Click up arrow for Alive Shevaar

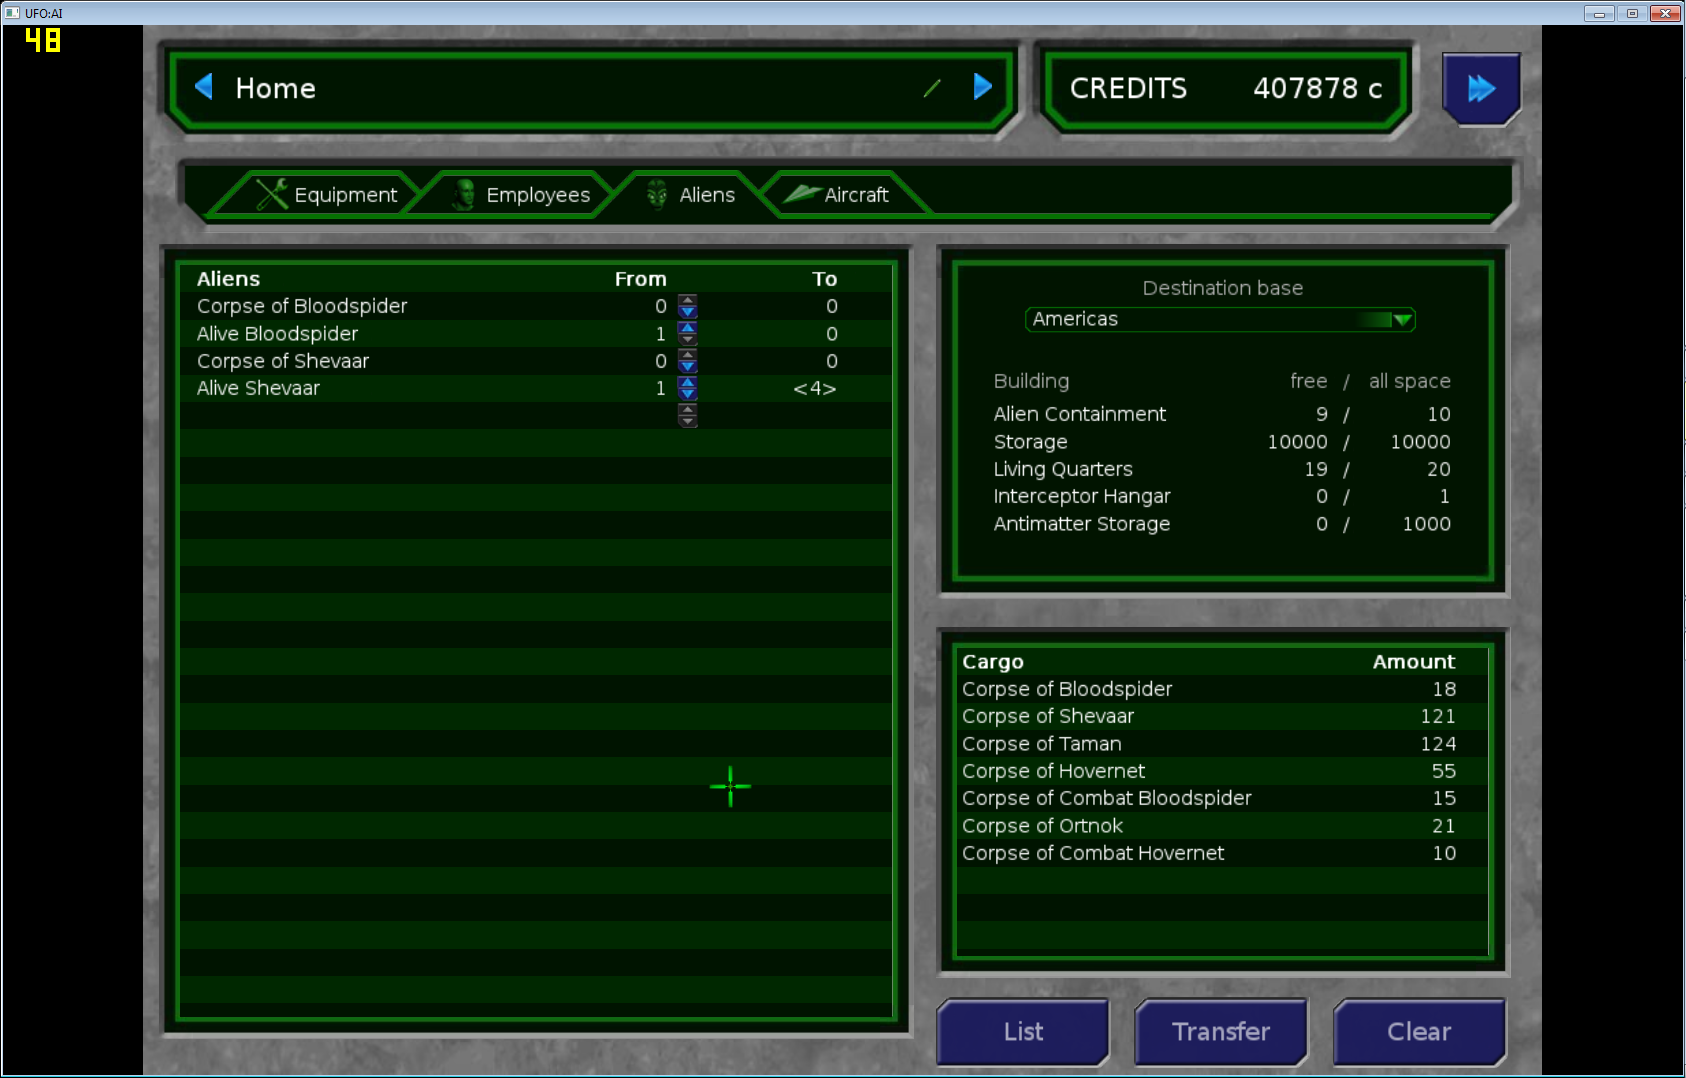[x=688, y=381]
